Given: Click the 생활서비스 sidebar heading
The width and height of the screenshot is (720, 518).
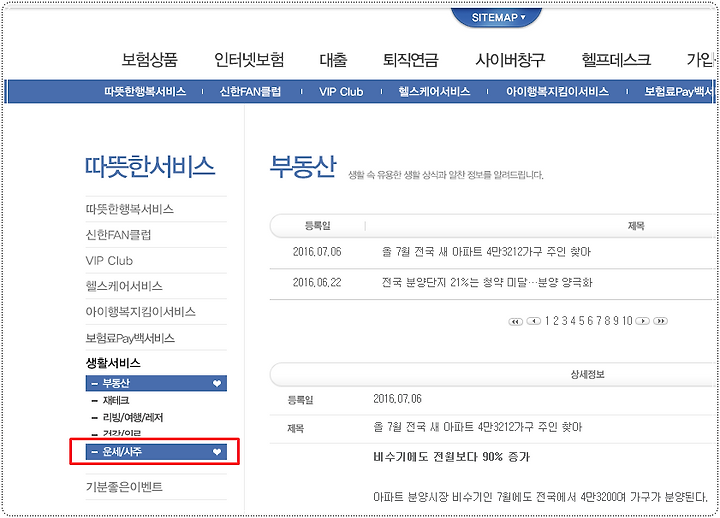Looking at the screenshot, I should (x=113, y=363).
